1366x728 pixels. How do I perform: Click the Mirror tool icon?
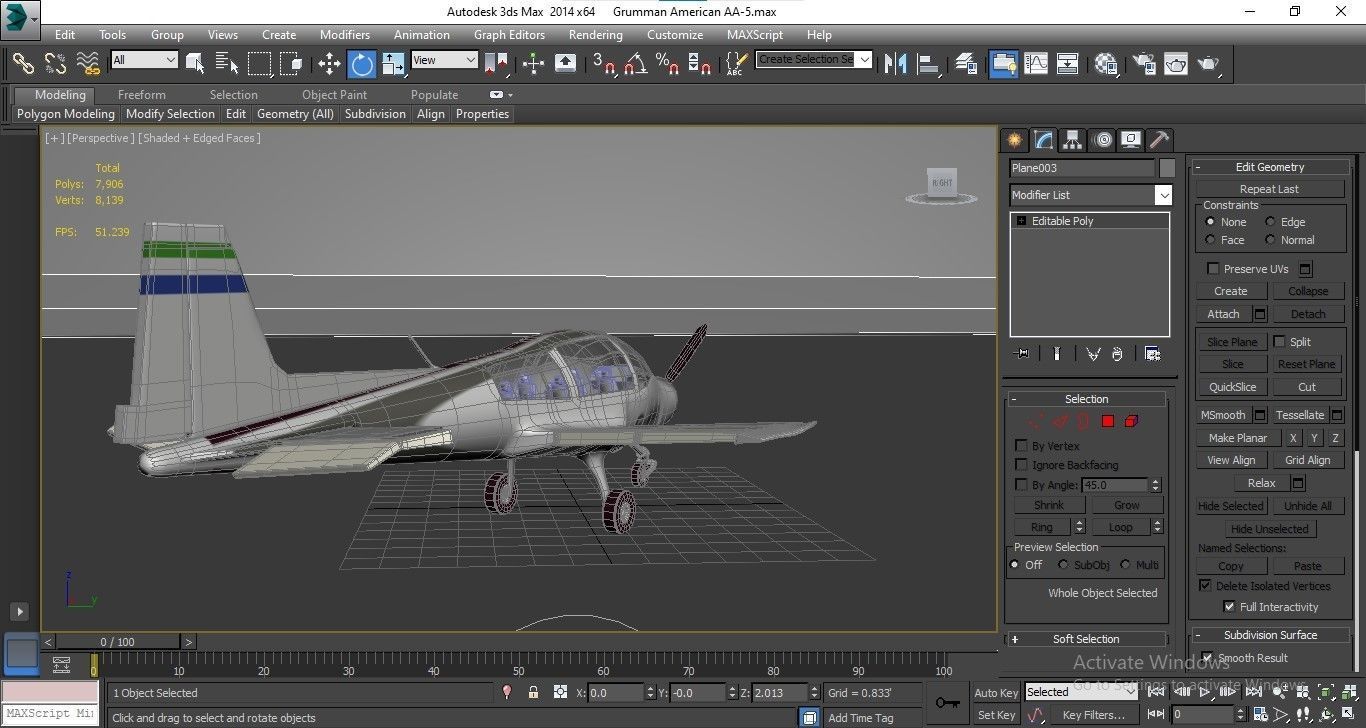pyautogui.click(x=895, y=63)
